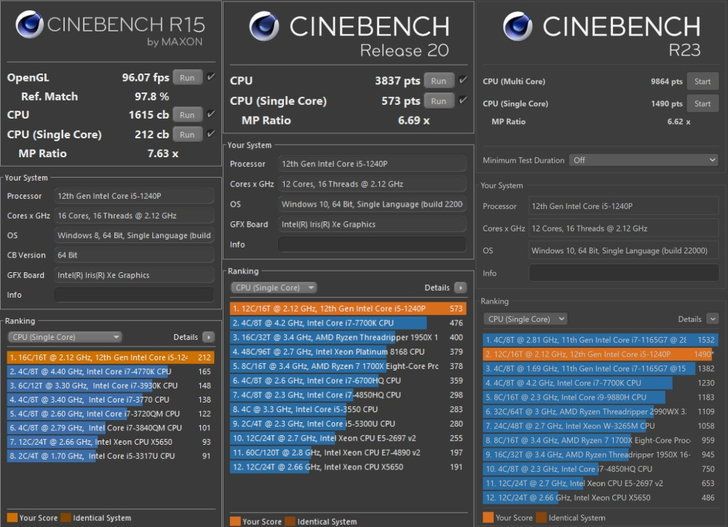
Task: Run the CPU test in Cinebench R15
Action: 187,115
